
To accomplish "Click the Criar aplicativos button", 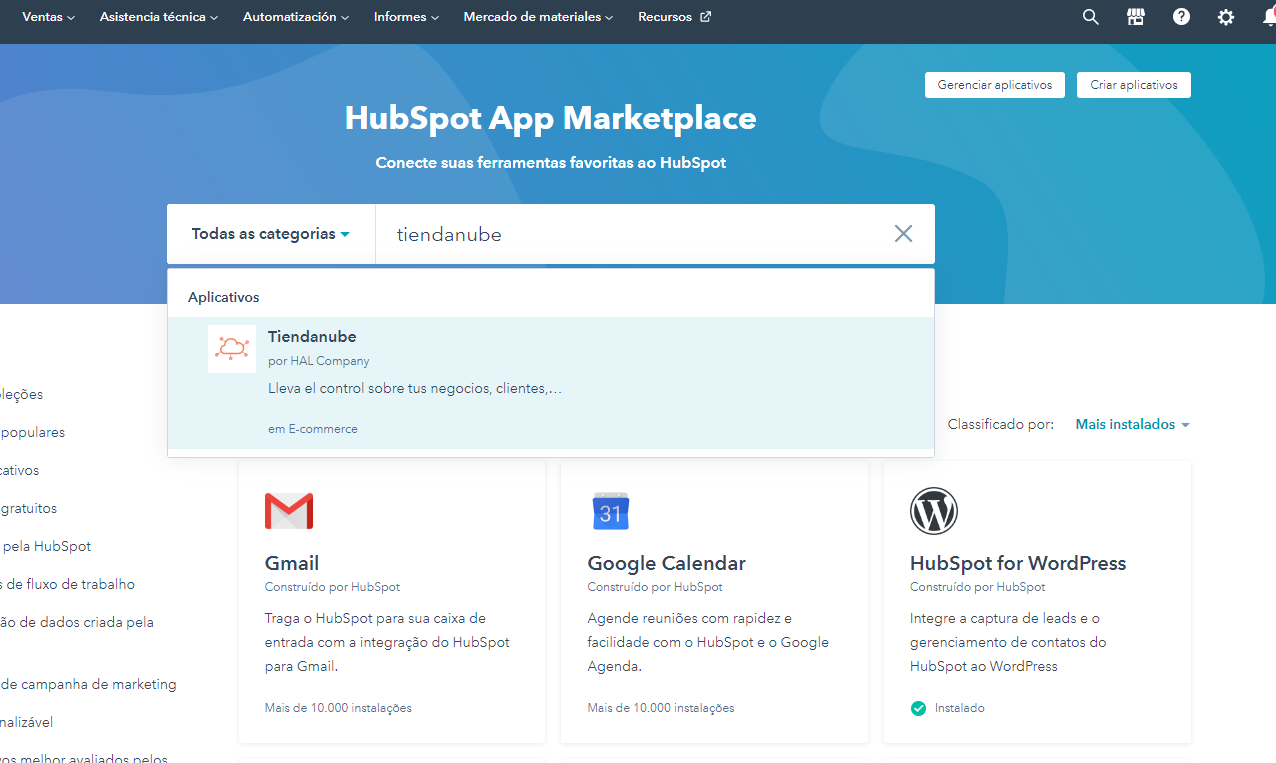I will [x=1134, y=85].
